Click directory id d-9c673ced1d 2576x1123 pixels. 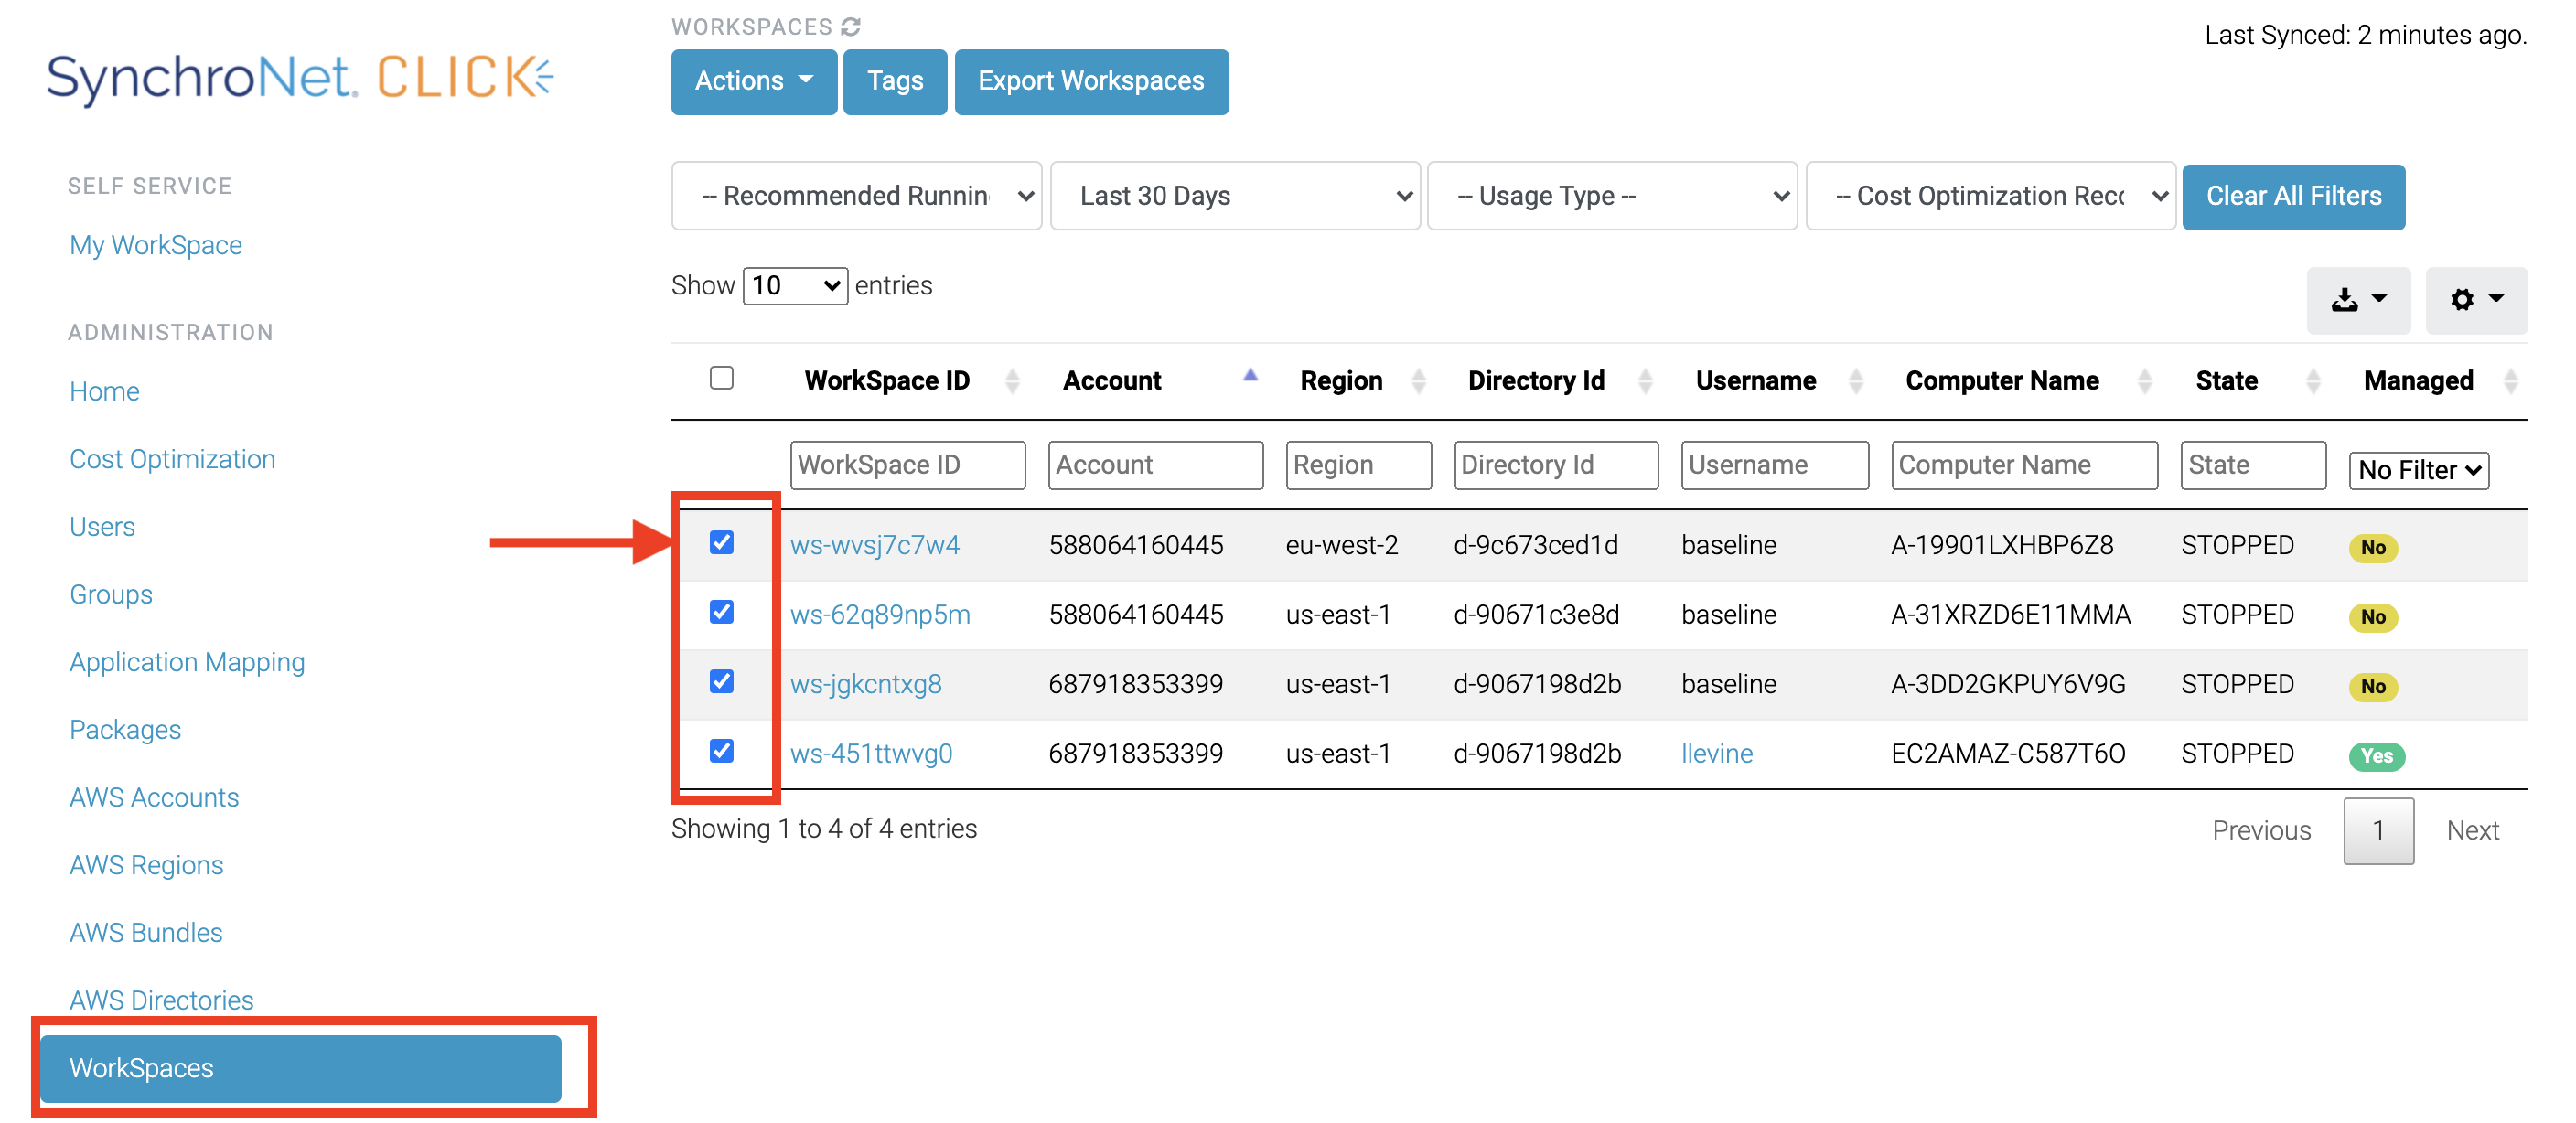[1536, 545]
